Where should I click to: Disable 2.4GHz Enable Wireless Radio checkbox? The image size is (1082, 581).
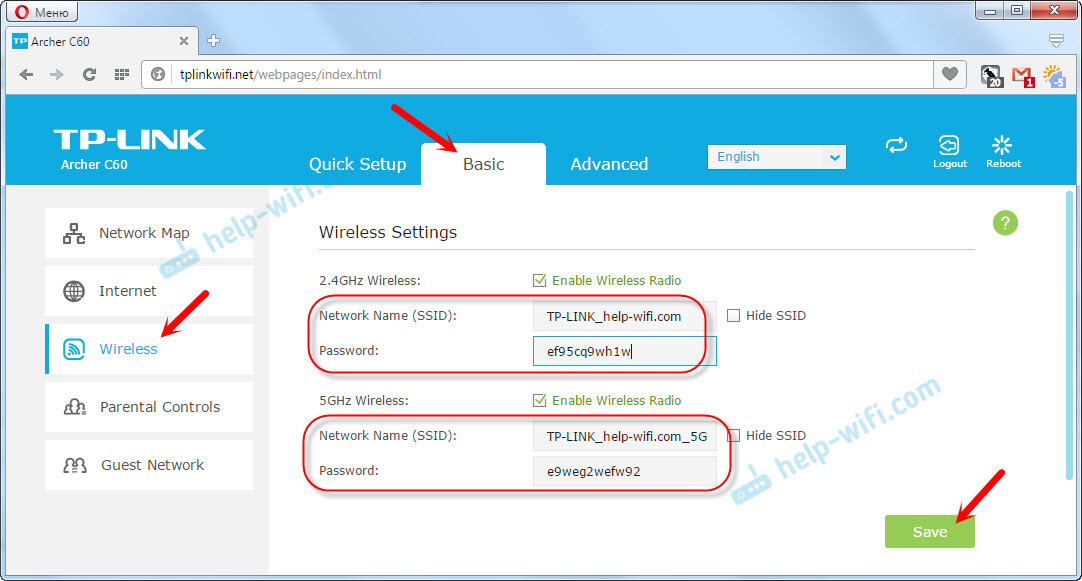(x=540, y=281)
